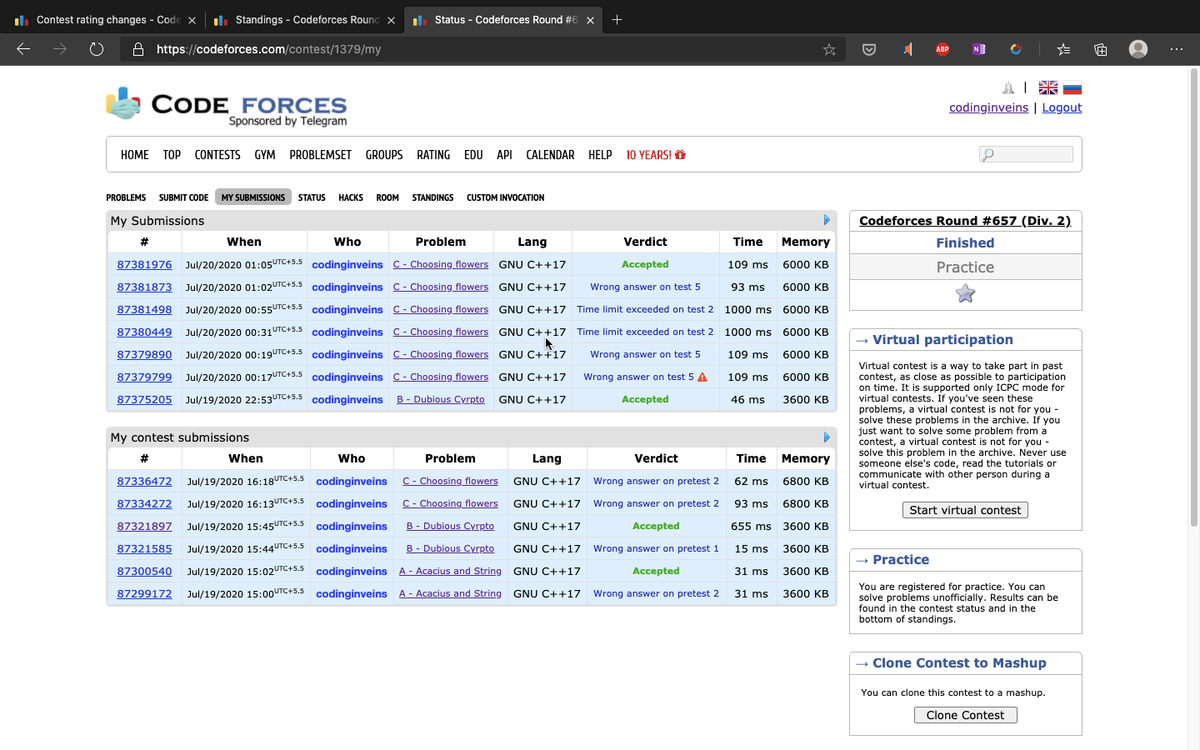This screenshot has width=1200, height=750.
Task: Open notifications with the bell icon
Action: pos(1008,88)
